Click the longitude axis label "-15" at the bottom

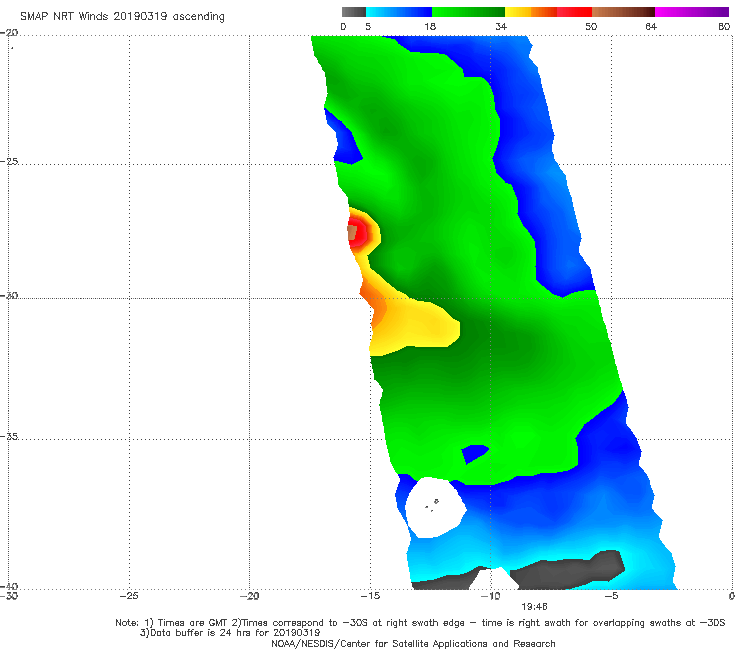pos(370,596)
